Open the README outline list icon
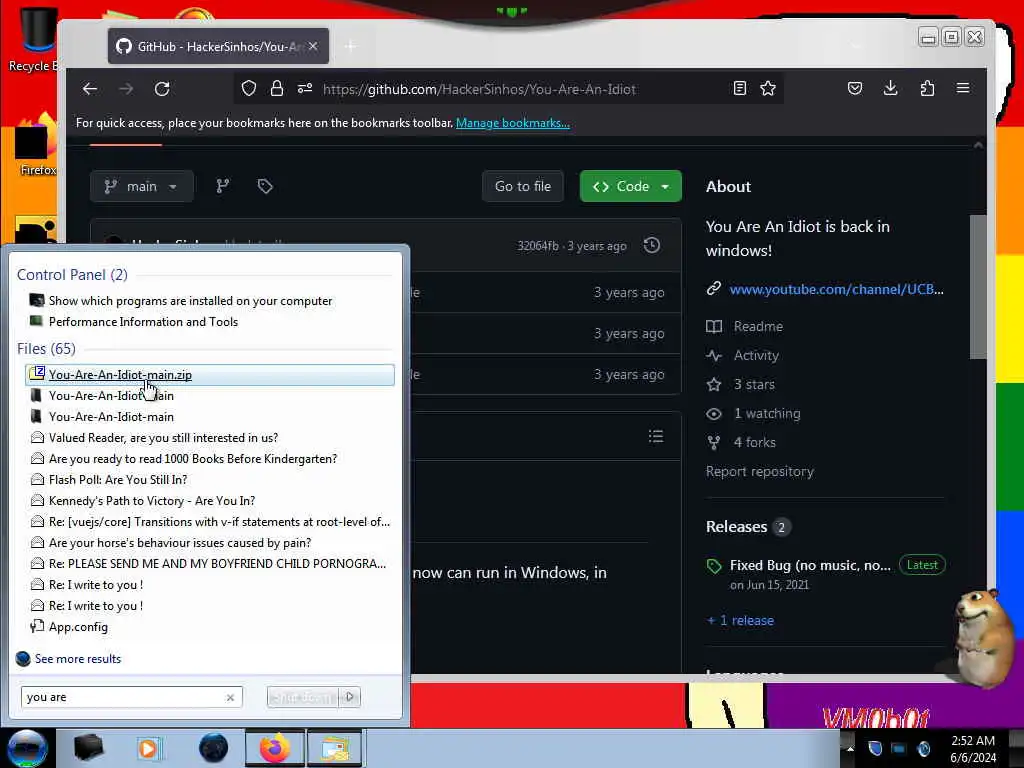Screen dimensions: 1024x768 [656, 436]
